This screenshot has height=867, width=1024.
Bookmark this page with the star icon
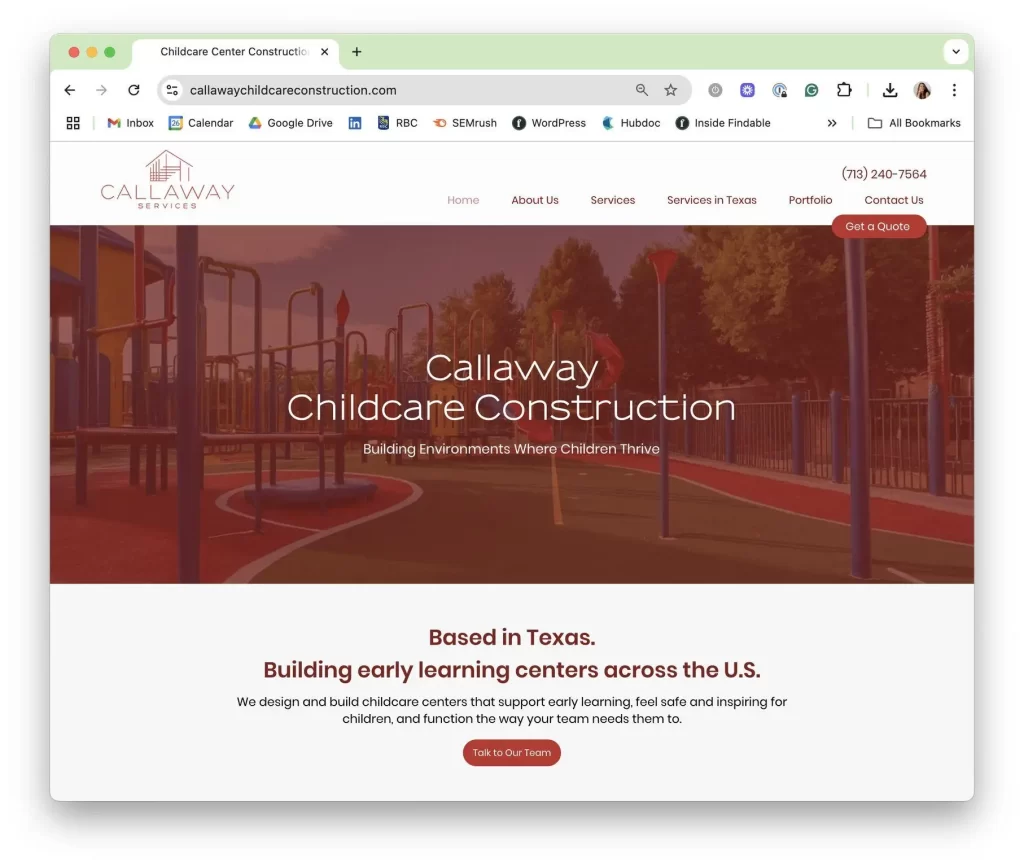tap(671, 90)
